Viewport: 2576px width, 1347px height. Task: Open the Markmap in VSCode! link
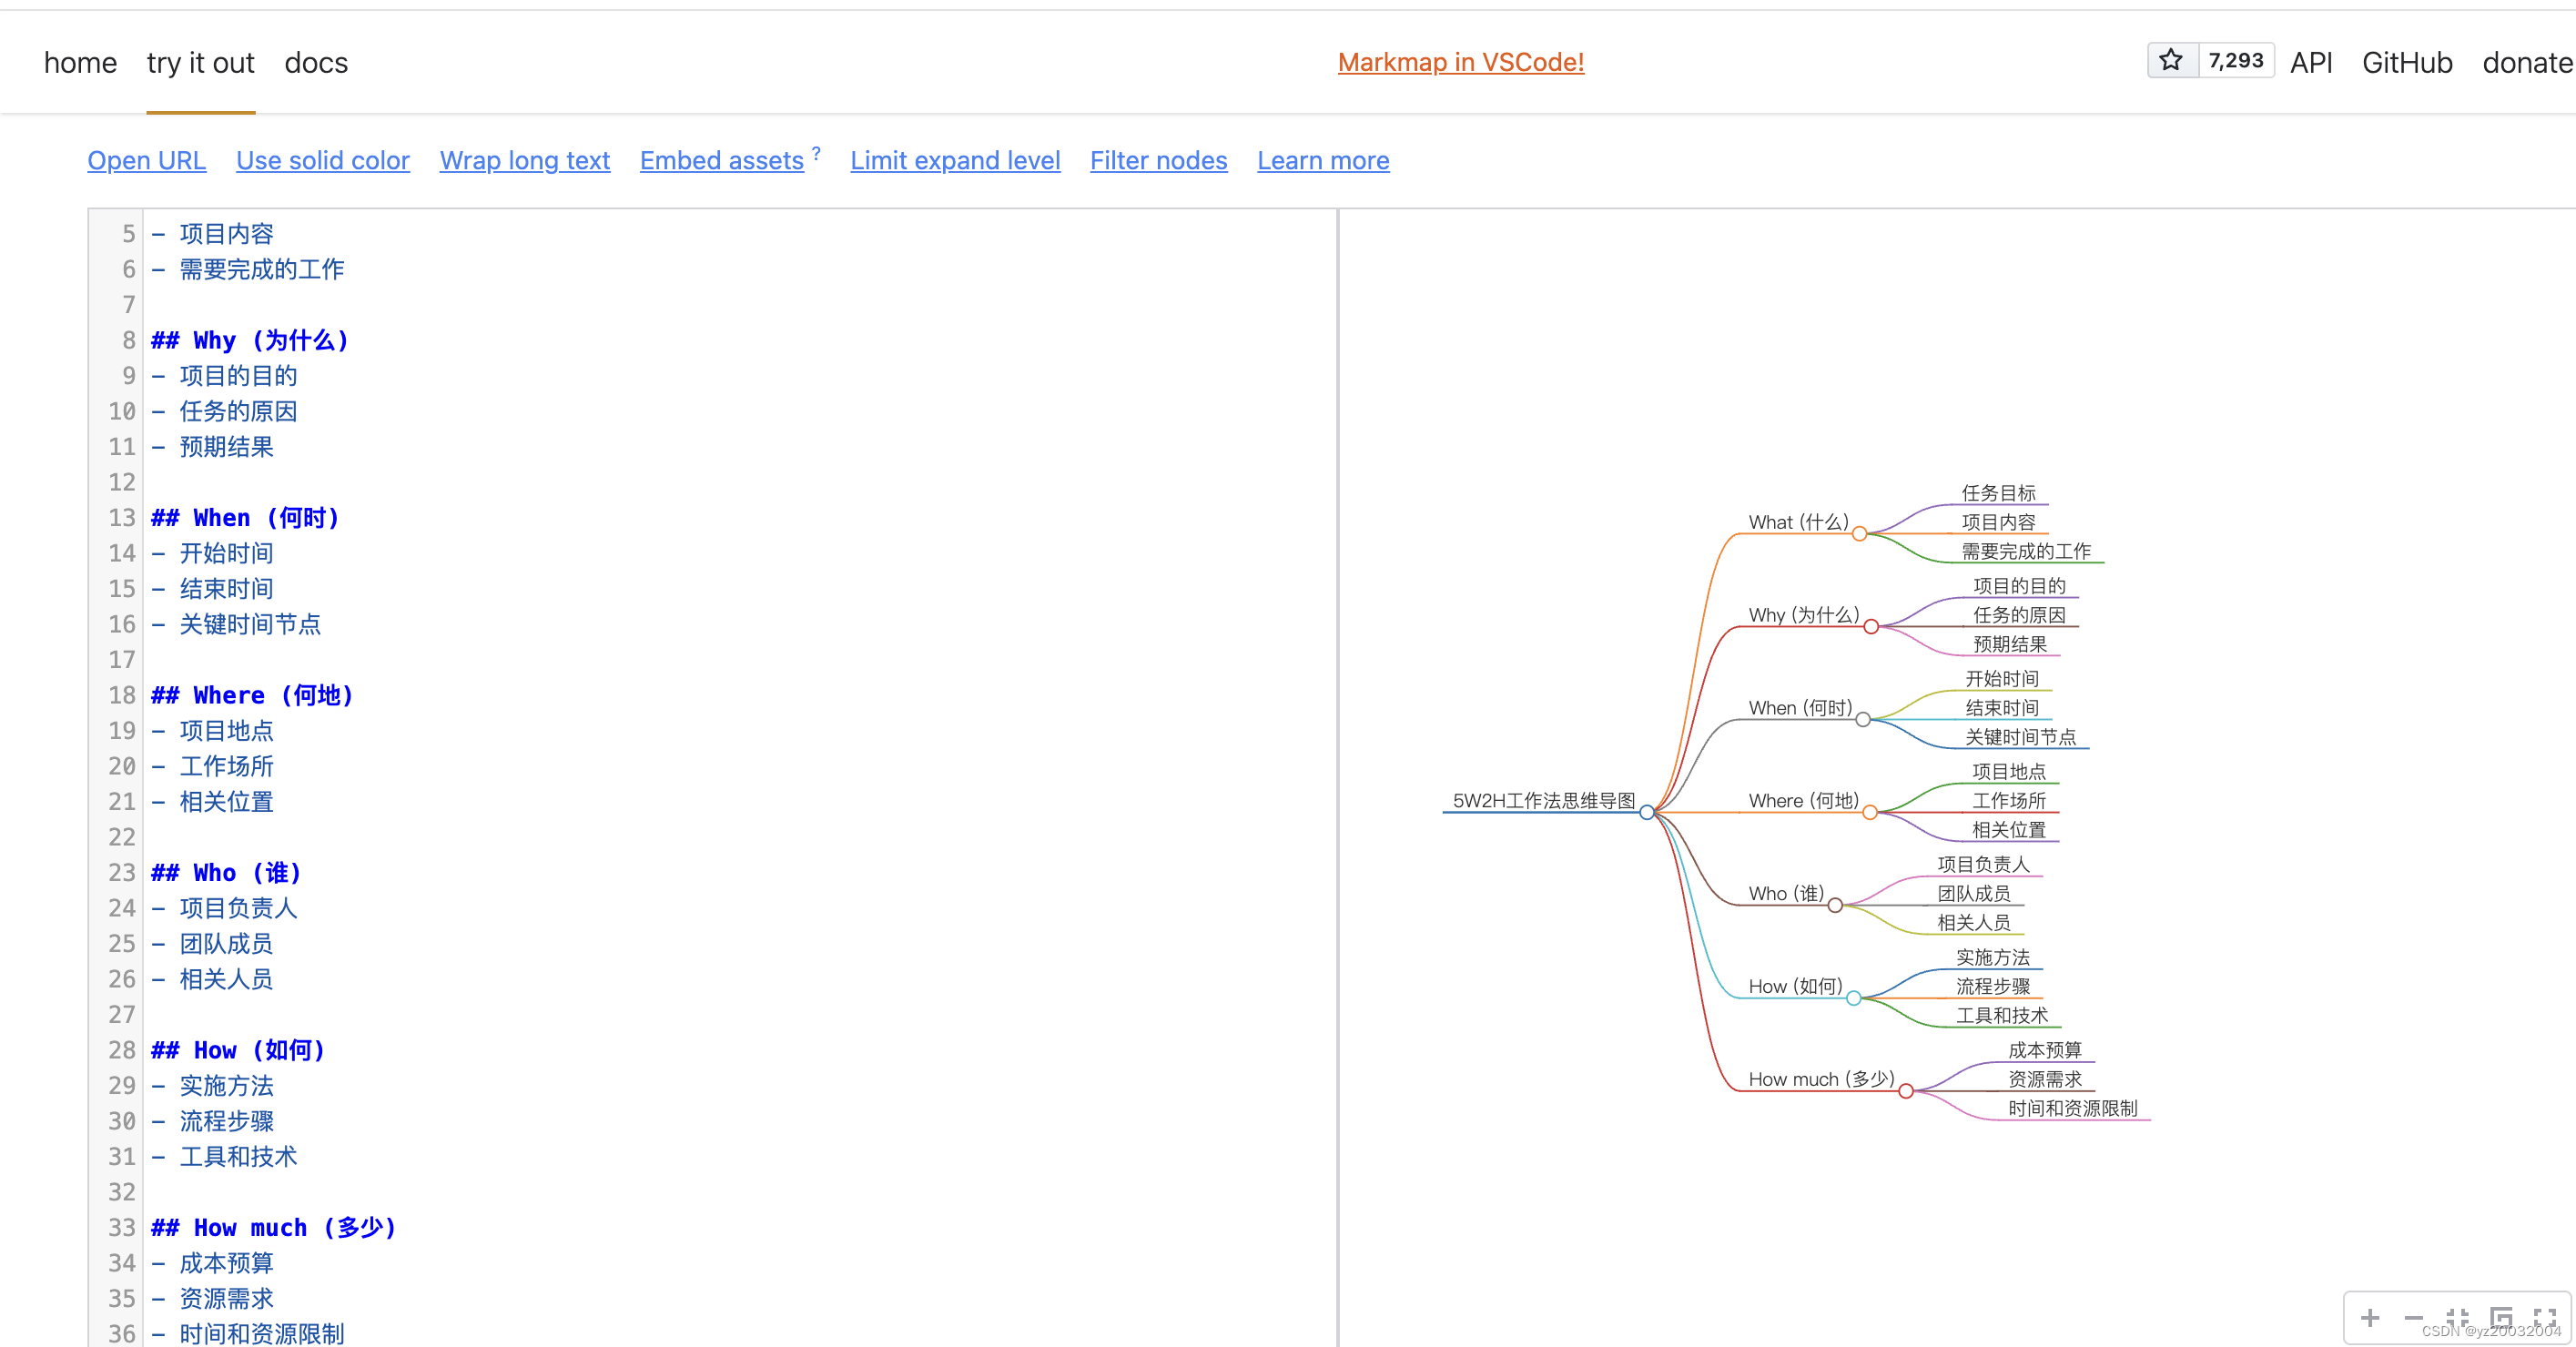coord(1460,62)
